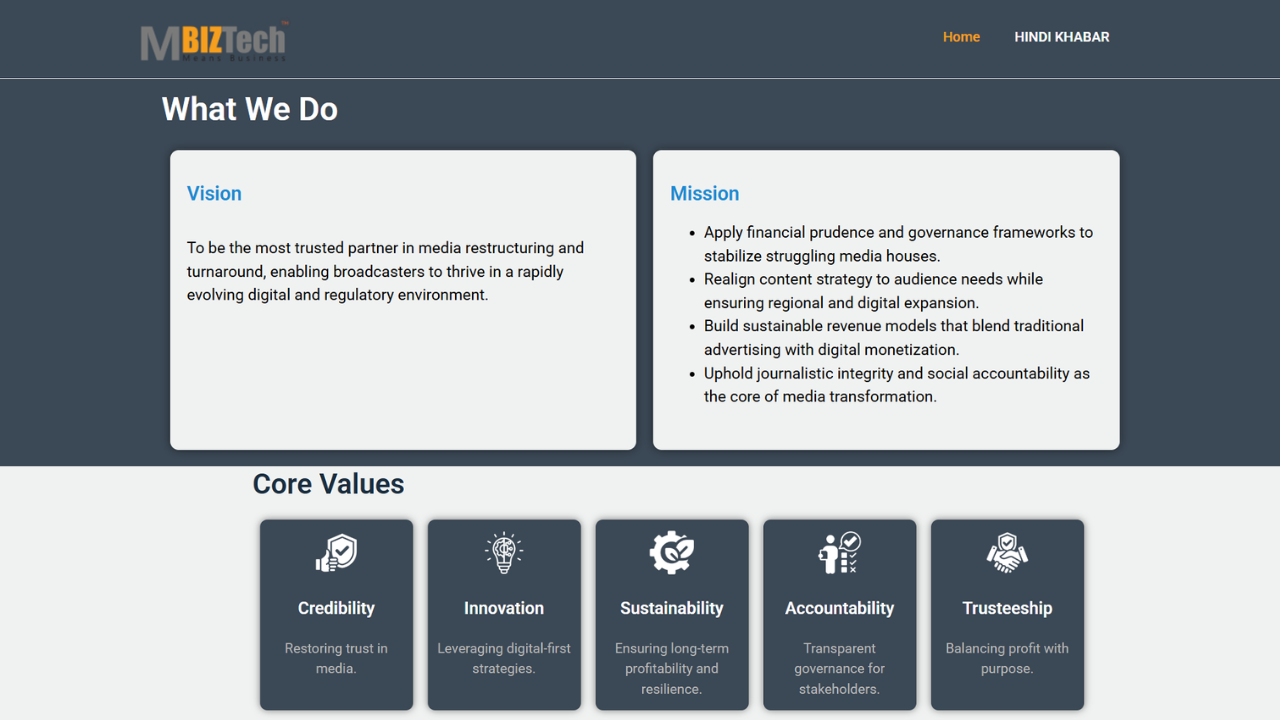The height and width of the screenshot is (720, 1280).
Task: Open the HINDI KHABAR menu item
Action: point(1062,37)
